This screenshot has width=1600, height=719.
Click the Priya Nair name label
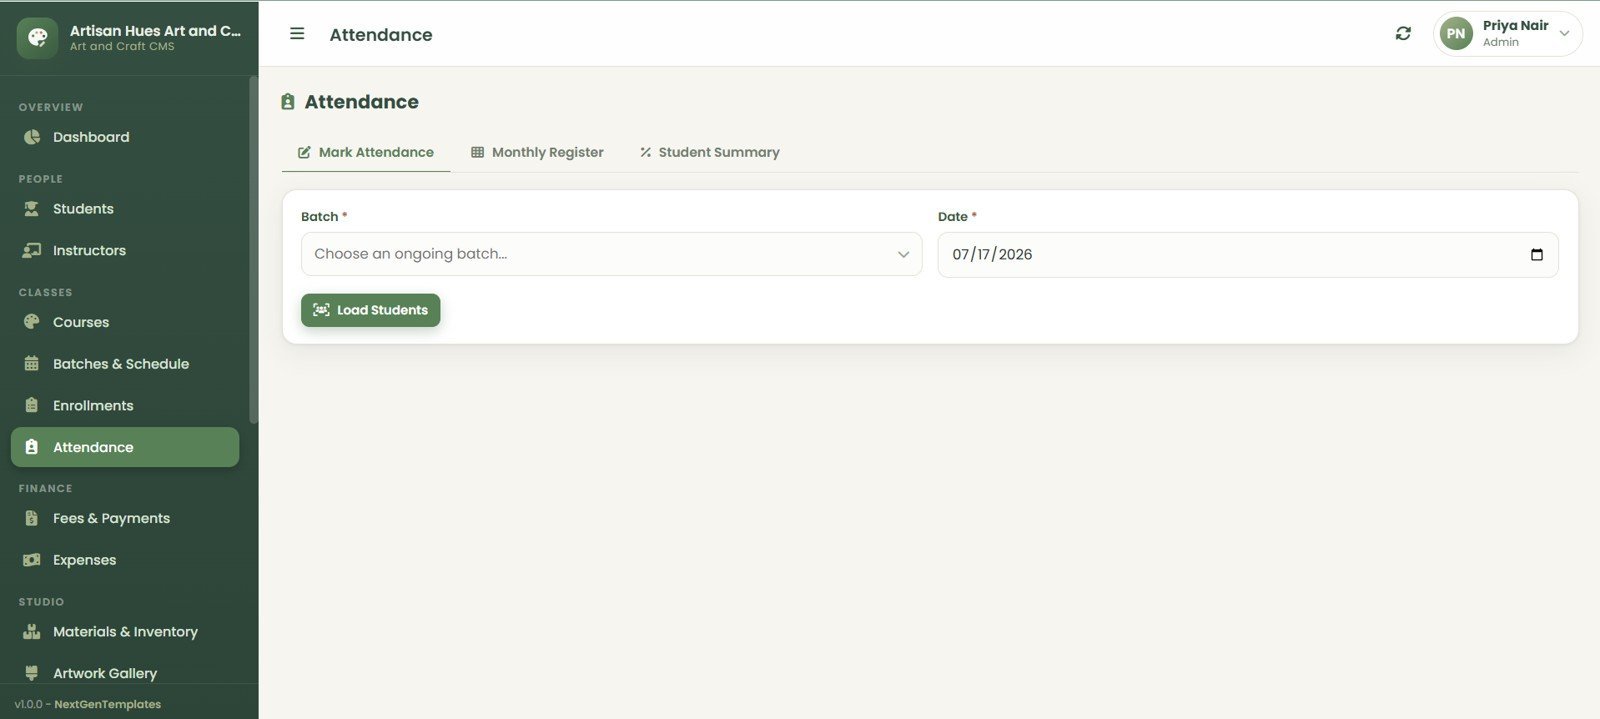coord(1515,26)
